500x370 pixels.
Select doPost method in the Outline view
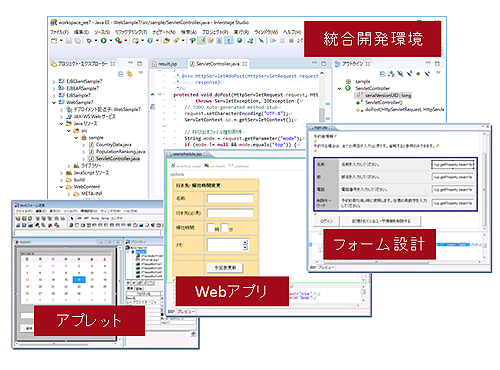click(400, 109)
